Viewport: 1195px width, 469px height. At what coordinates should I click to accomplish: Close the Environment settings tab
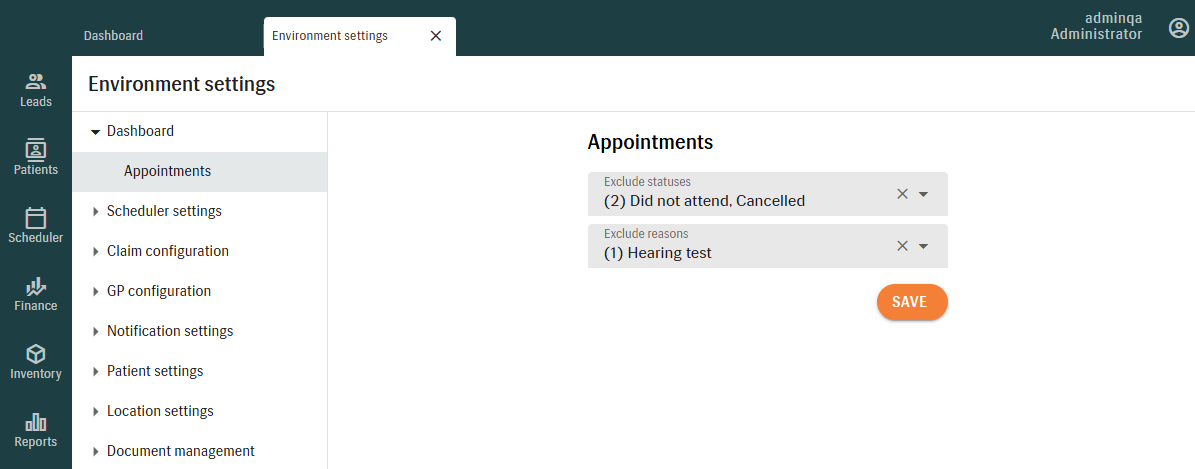435,36
